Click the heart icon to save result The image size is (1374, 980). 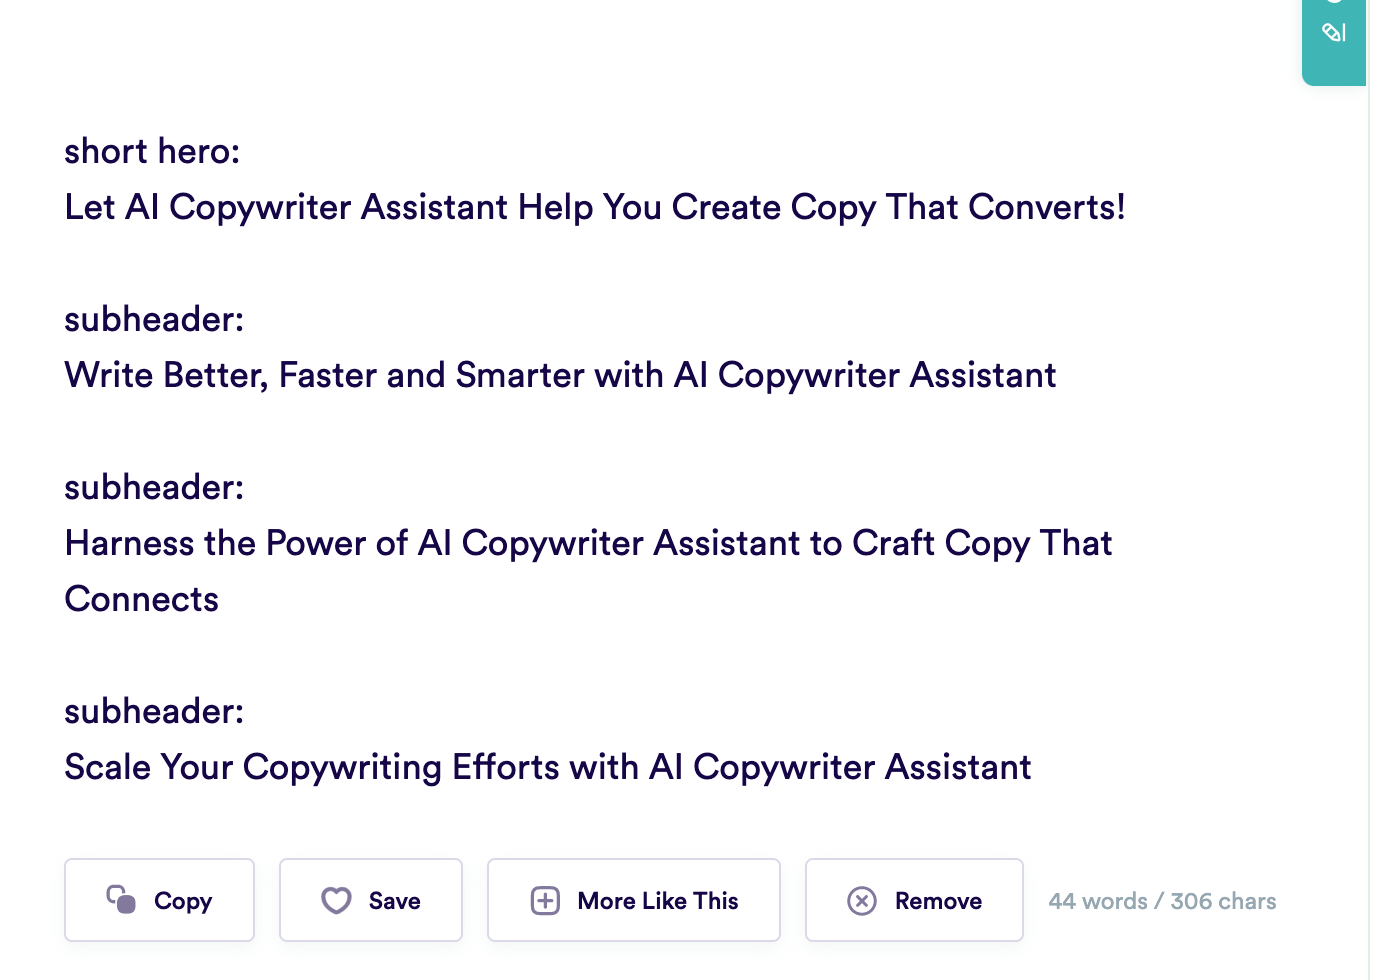coord(336,901)
